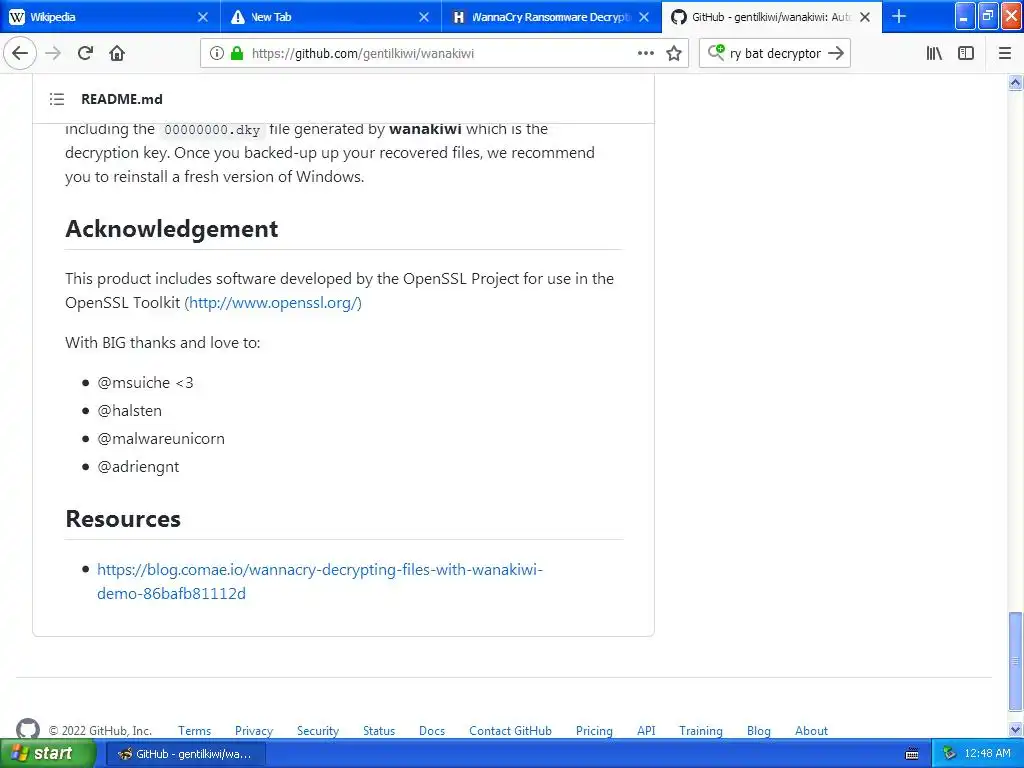Click the @msuiche <3 list item
The image size is (1024, 768).
point(146,383)
